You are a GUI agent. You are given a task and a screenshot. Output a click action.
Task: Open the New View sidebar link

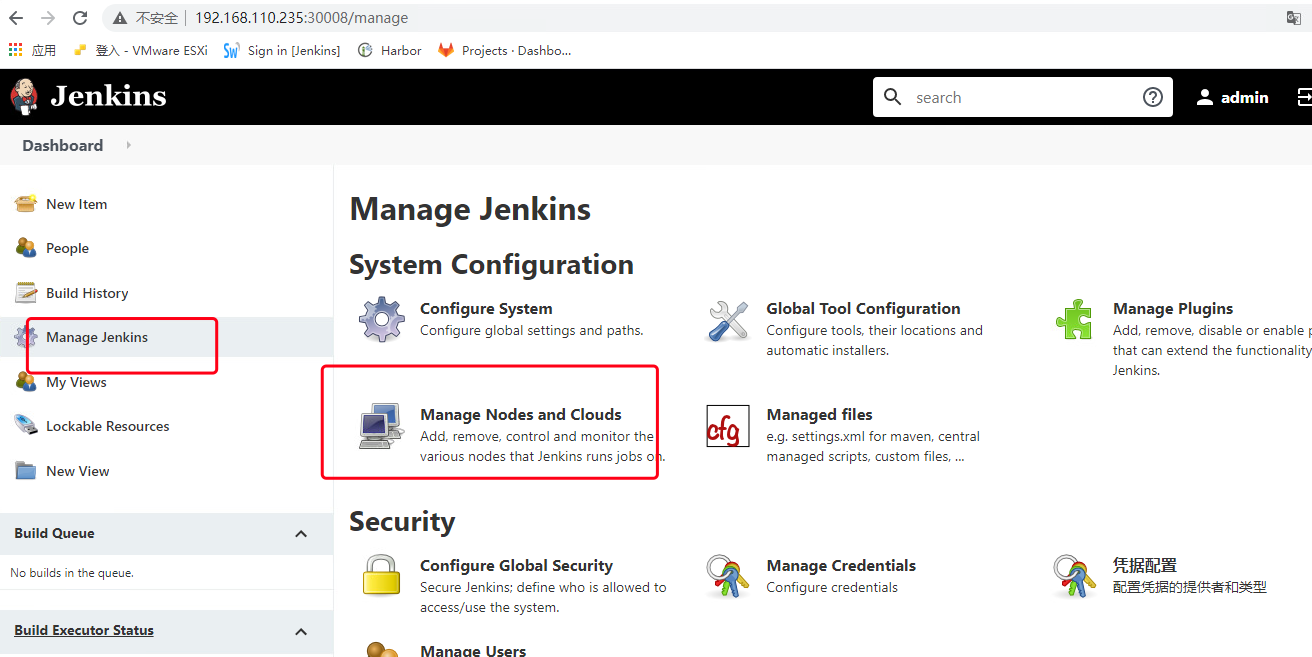(x=78, y=471)
